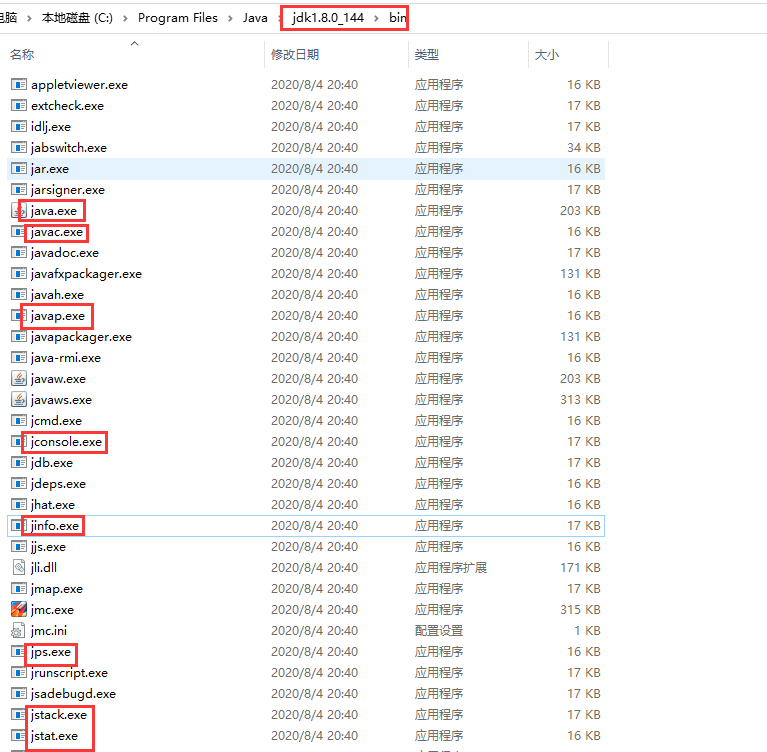The image size is (767, 752).
Task: Click the 315 KB size of jmc.exe
Action: (x=580, y=610)
